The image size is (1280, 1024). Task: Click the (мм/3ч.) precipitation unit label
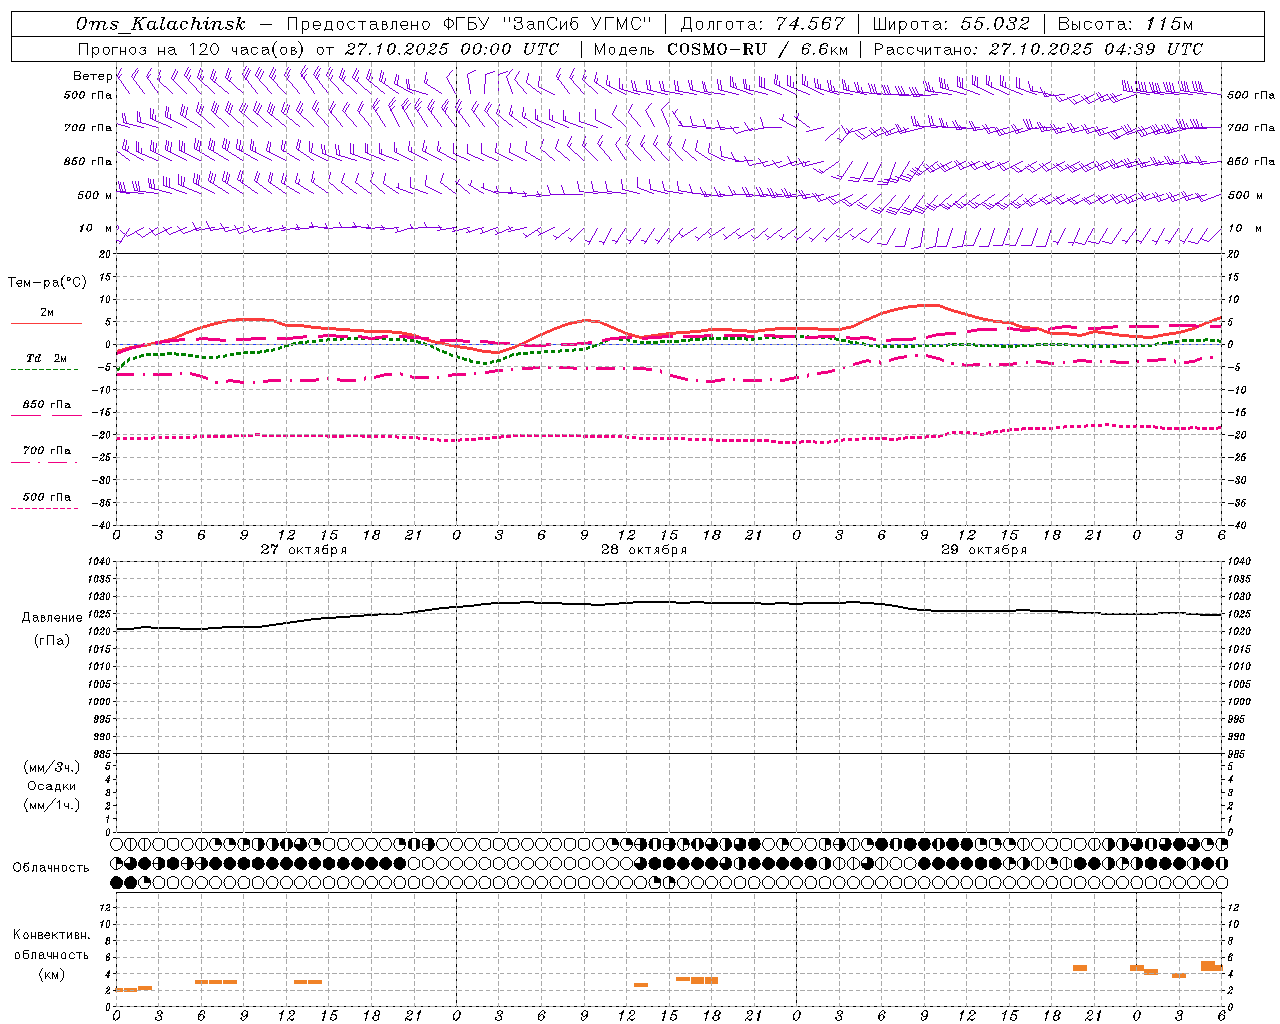(51, 767)
